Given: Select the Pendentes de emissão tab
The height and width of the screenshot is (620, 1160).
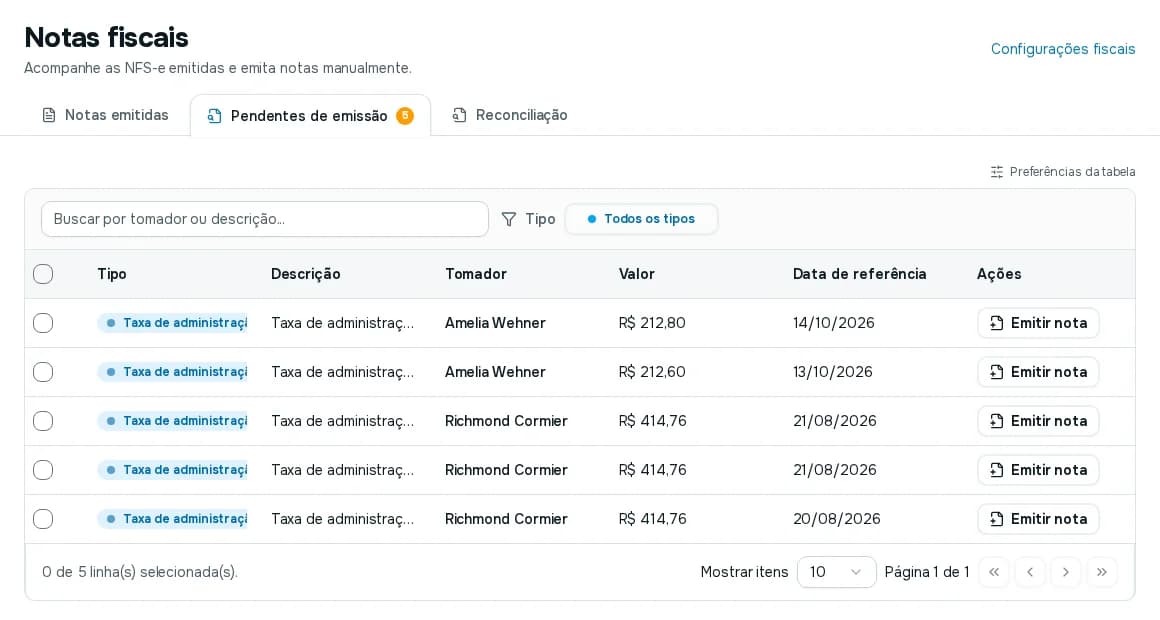Looking at the screenshot, I should click(x=310, y=115).
